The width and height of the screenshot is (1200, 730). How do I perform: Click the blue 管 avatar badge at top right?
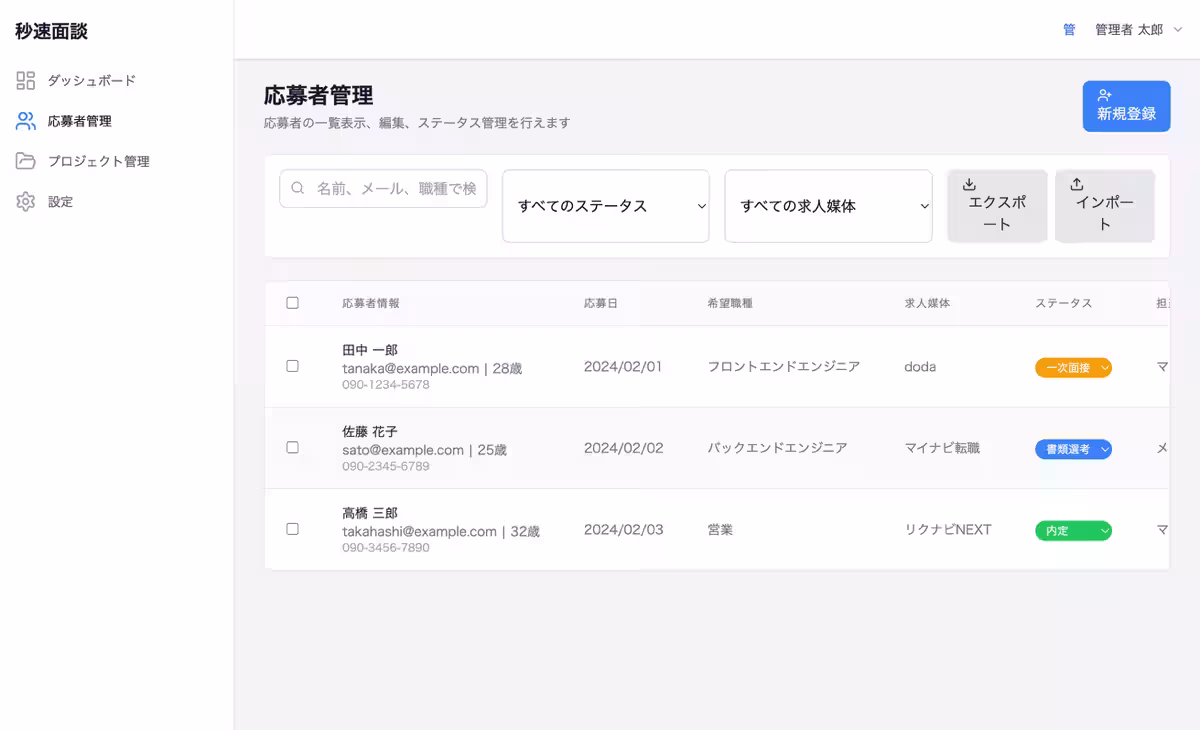click(1068, 29)
